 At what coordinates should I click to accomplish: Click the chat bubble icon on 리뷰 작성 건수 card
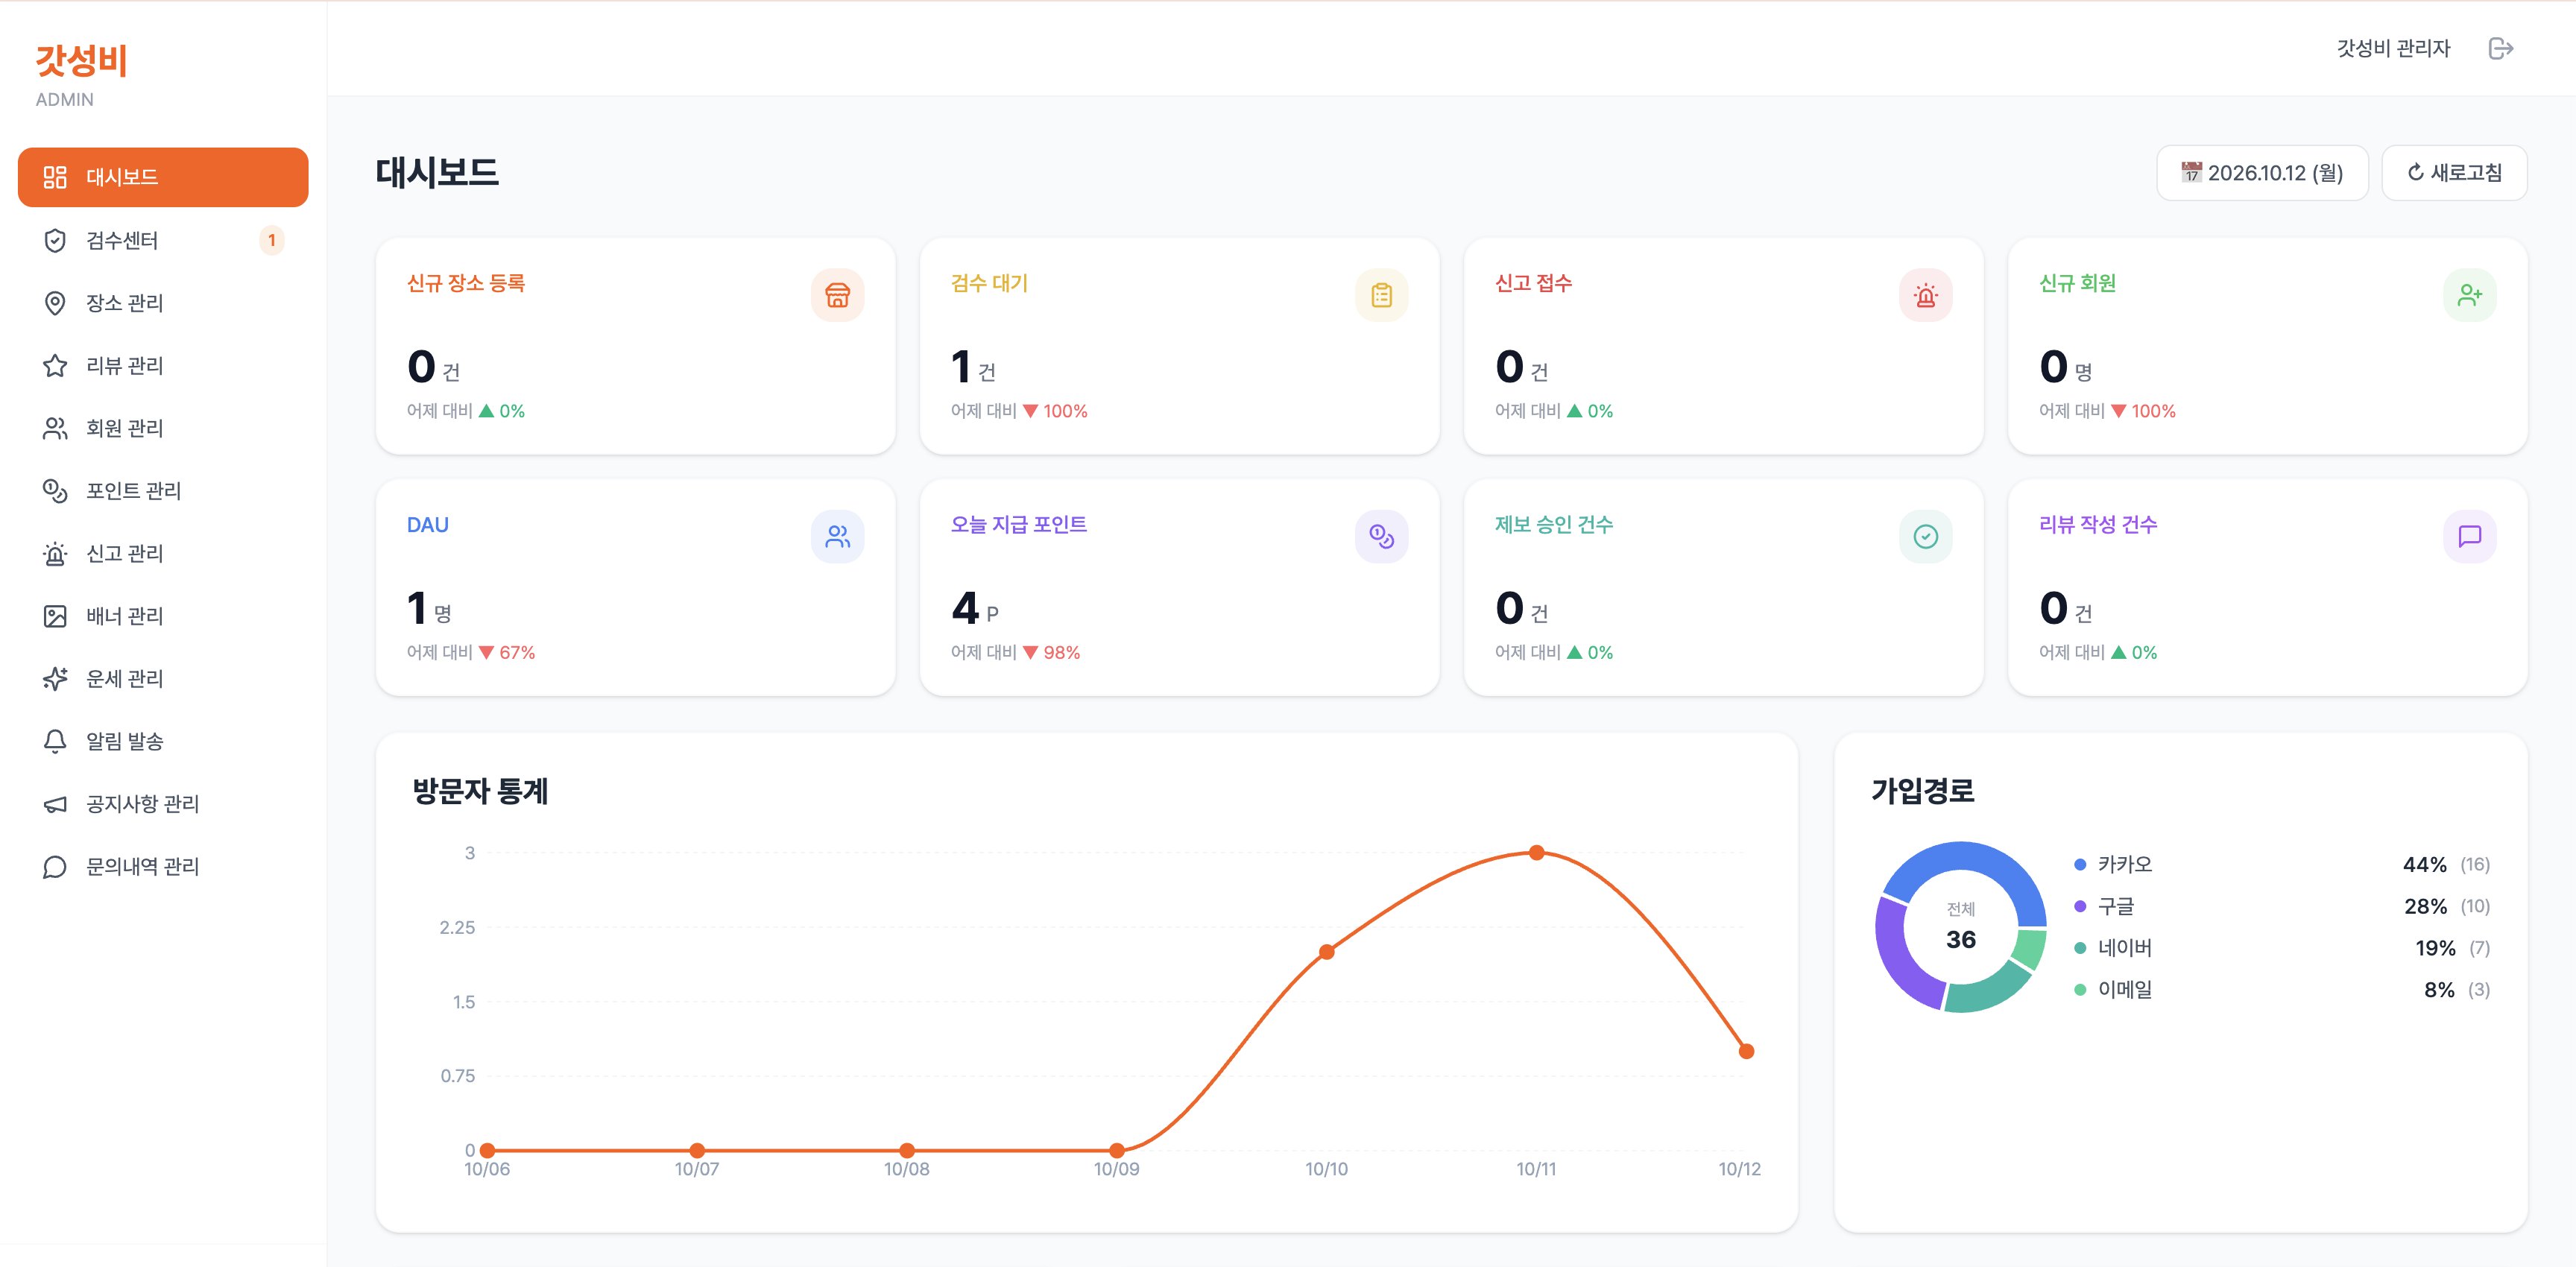coord(2469,537)
